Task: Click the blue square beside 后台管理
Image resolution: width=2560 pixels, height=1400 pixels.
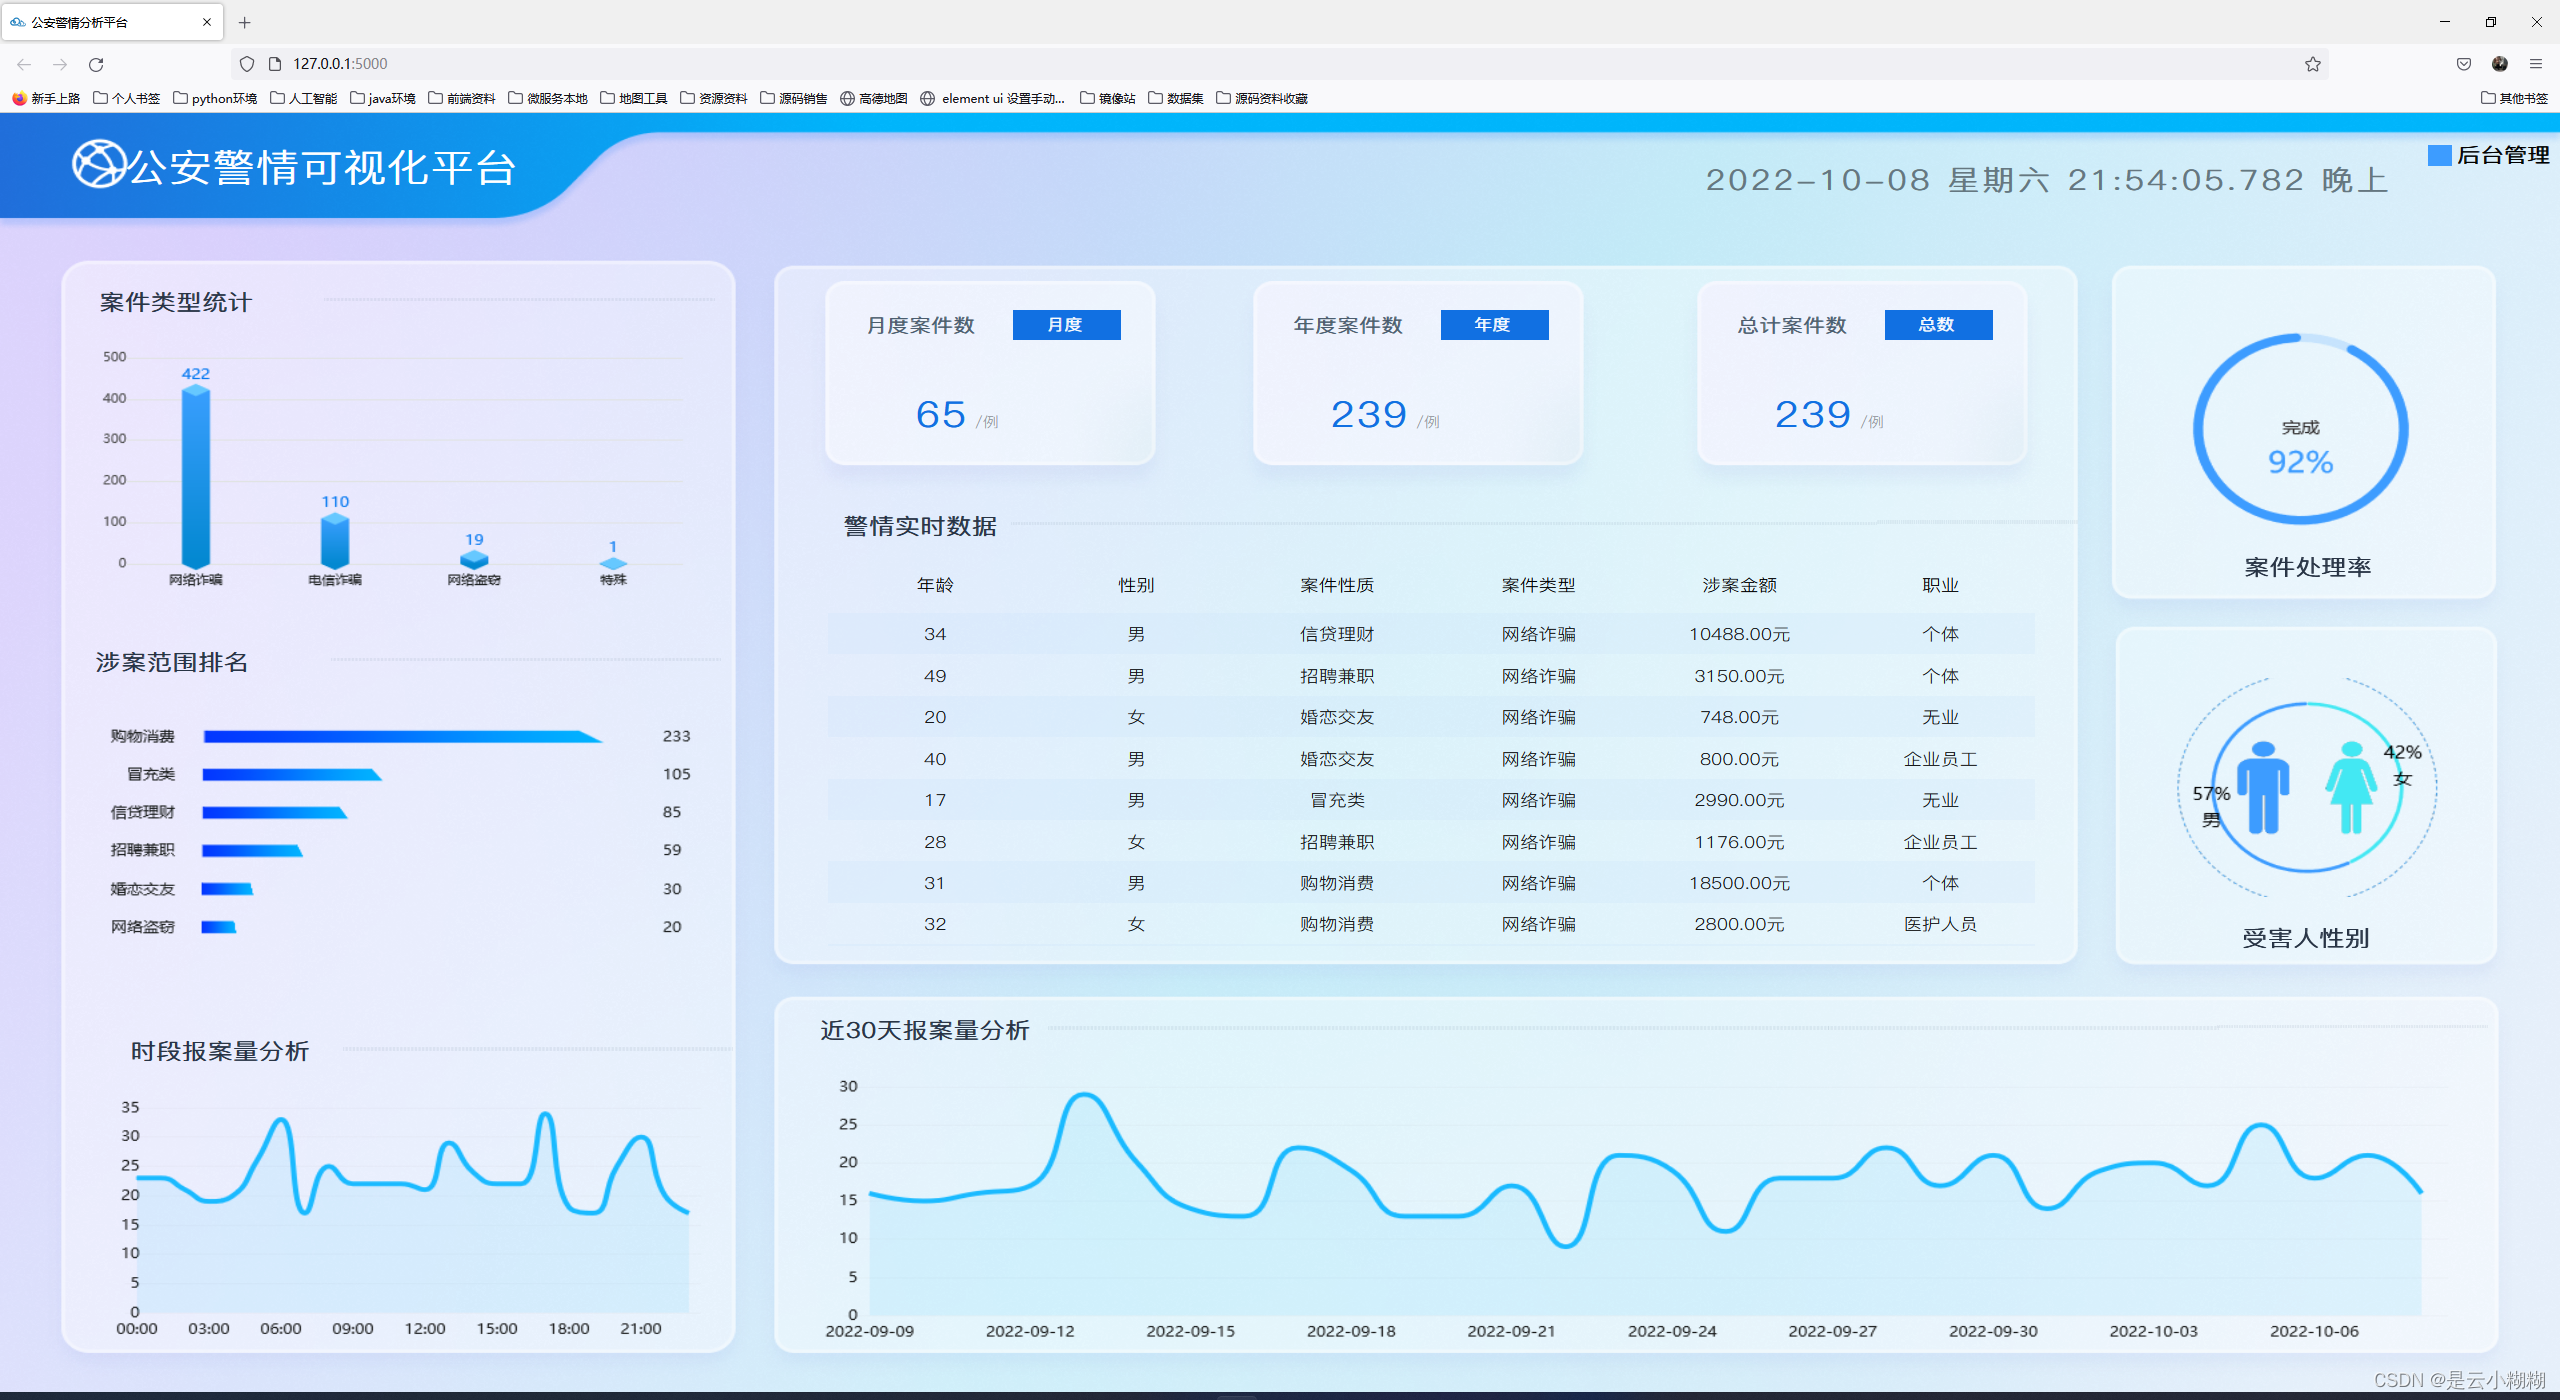Action: pos(2440,155)
